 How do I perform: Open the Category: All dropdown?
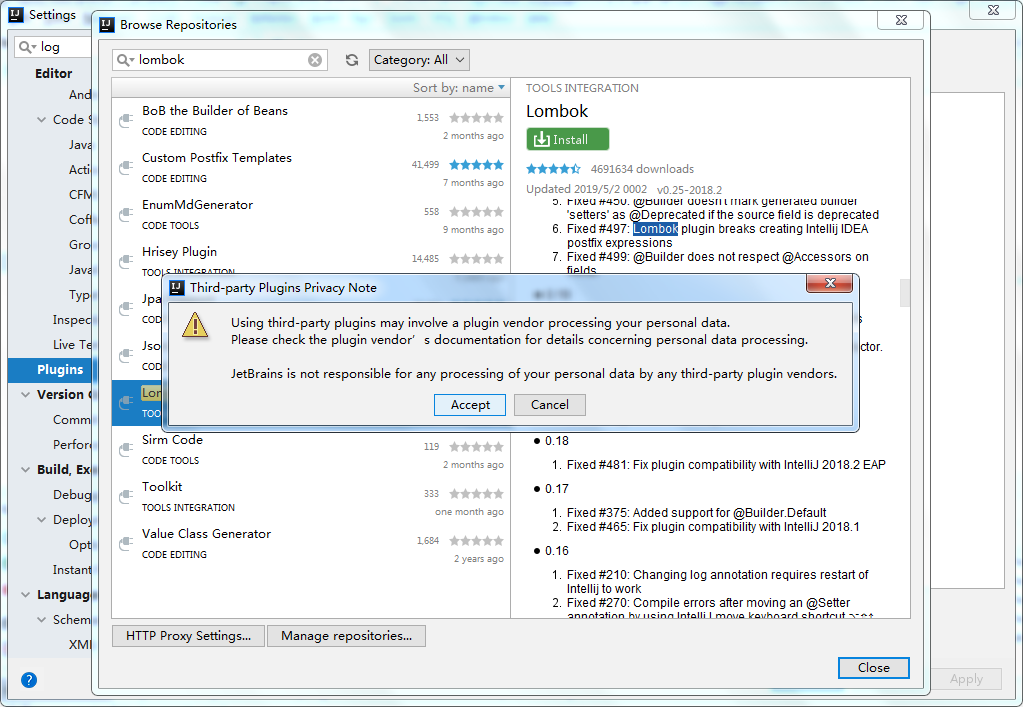pyautogui.click(x=419, y=60)
